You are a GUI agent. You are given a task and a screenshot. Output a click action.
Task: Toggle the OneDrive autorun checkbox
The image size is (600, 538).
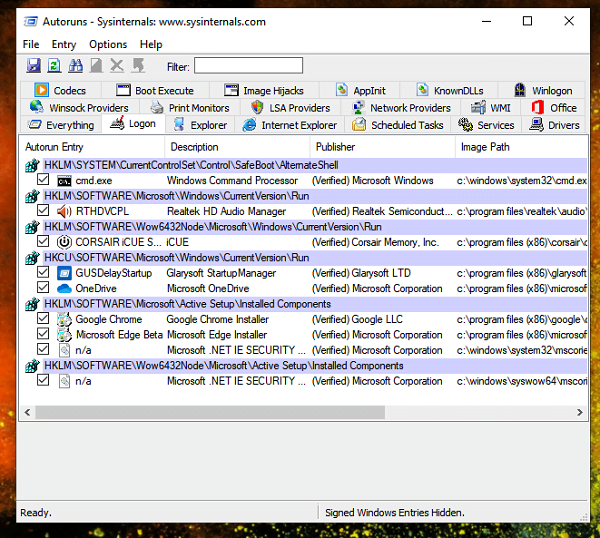[43, 287]
